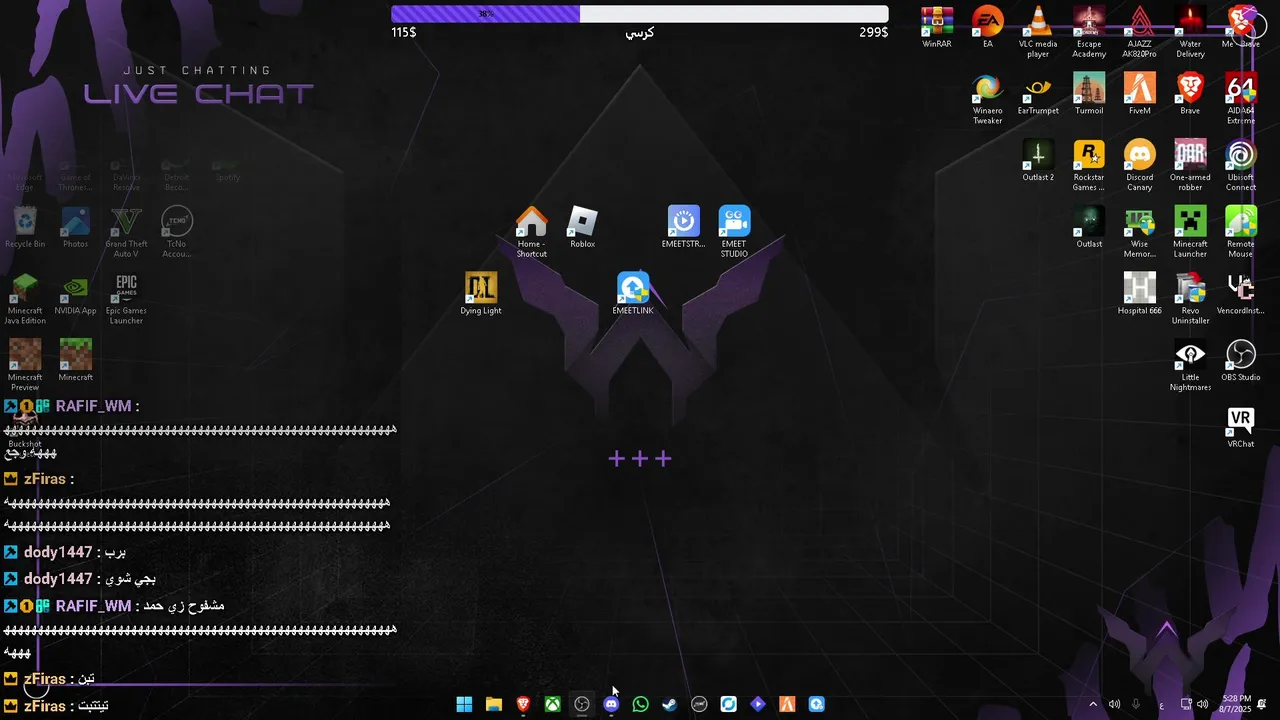
Task: Select the Hospital 666 icon
Action: [1139, 294]
